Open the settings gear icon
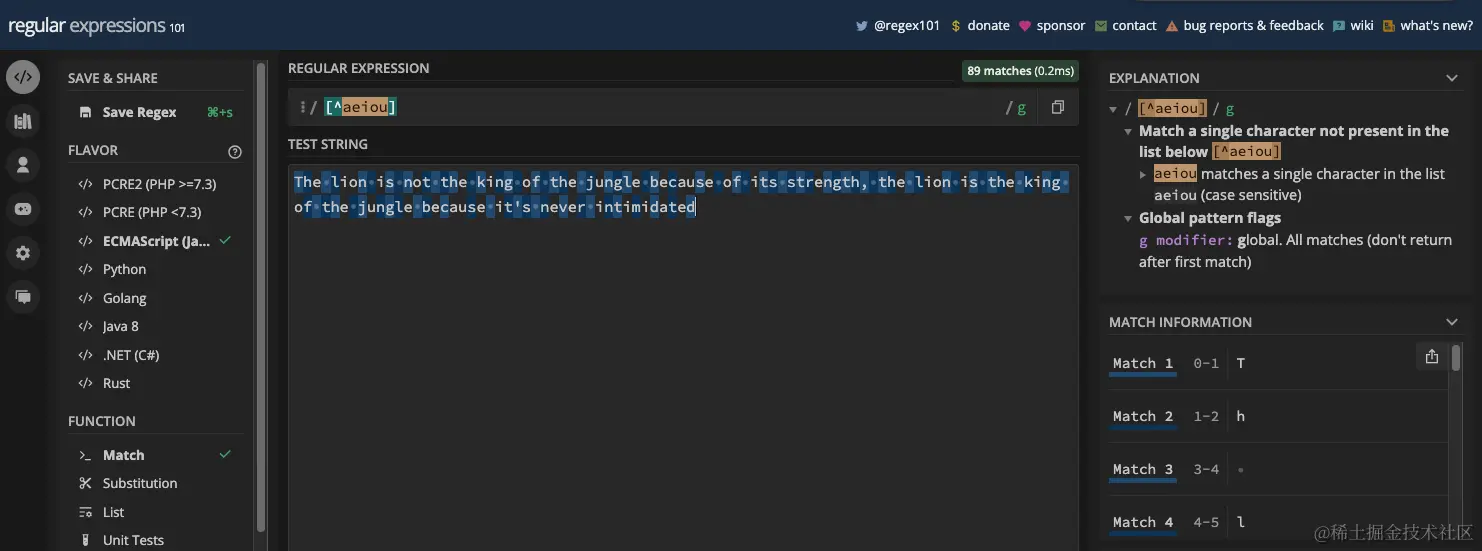 23,253
